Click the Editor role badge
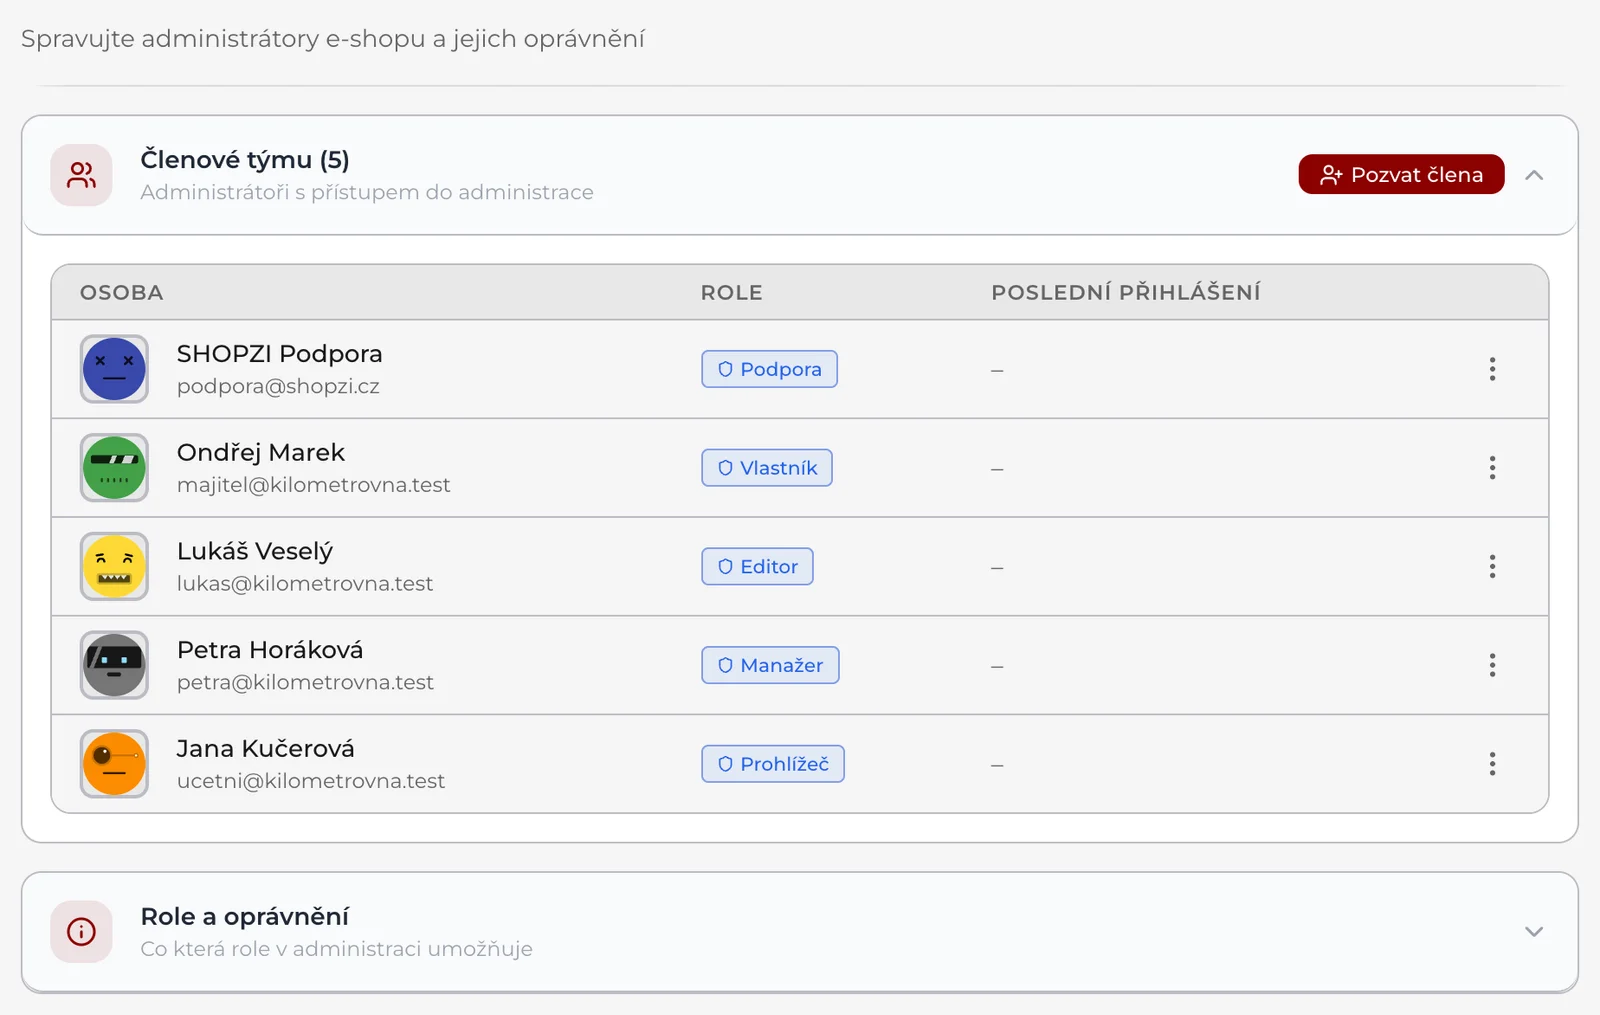This screenshot has height=1015, width=1600. (757, 567)
